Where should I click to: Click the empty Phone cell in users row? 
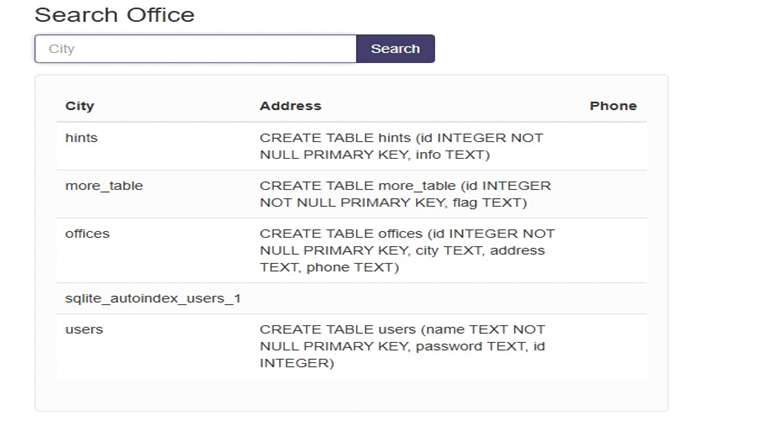click(x=613, y=346)
